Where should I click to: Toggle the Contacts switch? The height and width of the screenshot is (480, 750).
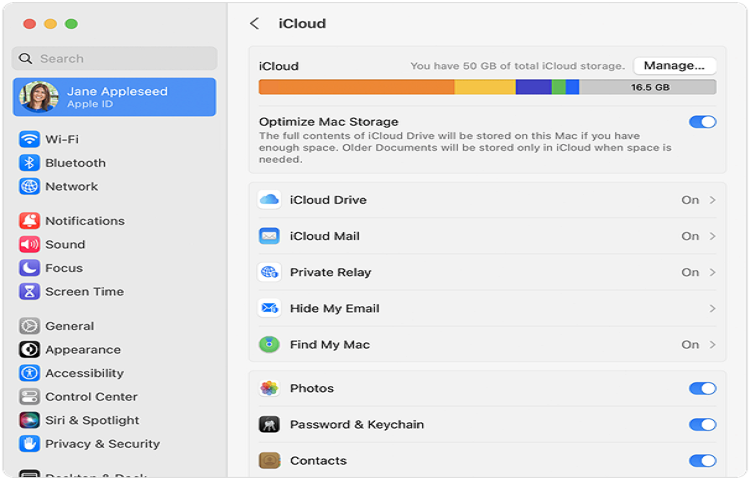coord(702,461)
